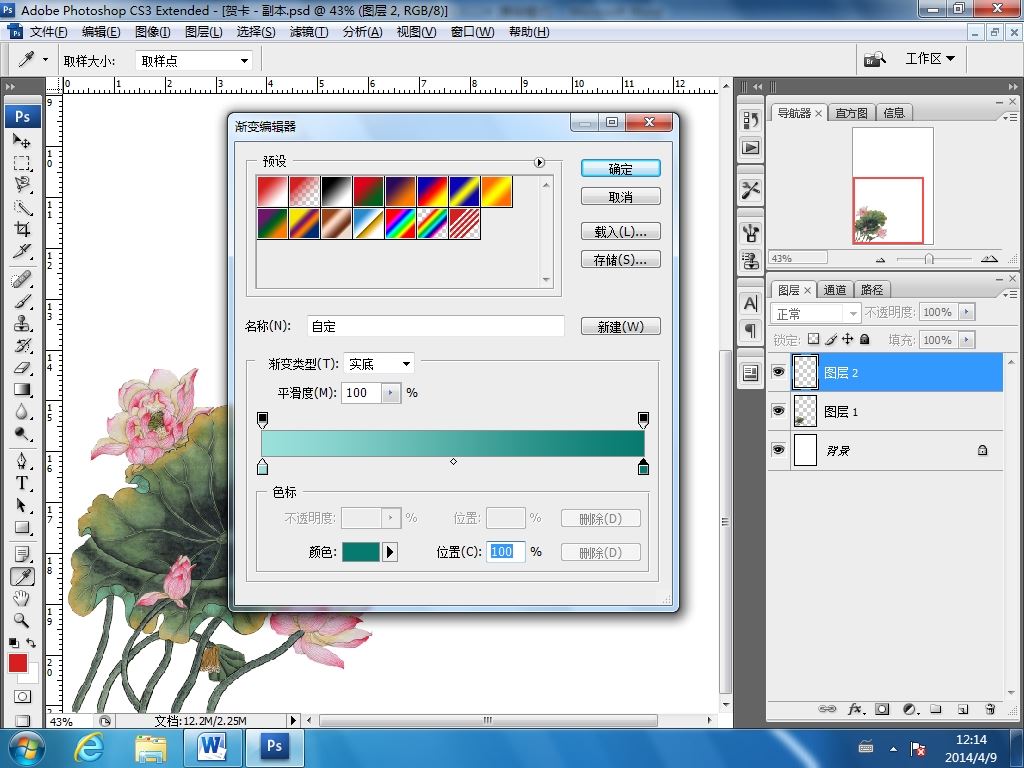This screenshot has height=768, width=1024.
Task: Select the Path Selection tool
Action: click(22, 505)
